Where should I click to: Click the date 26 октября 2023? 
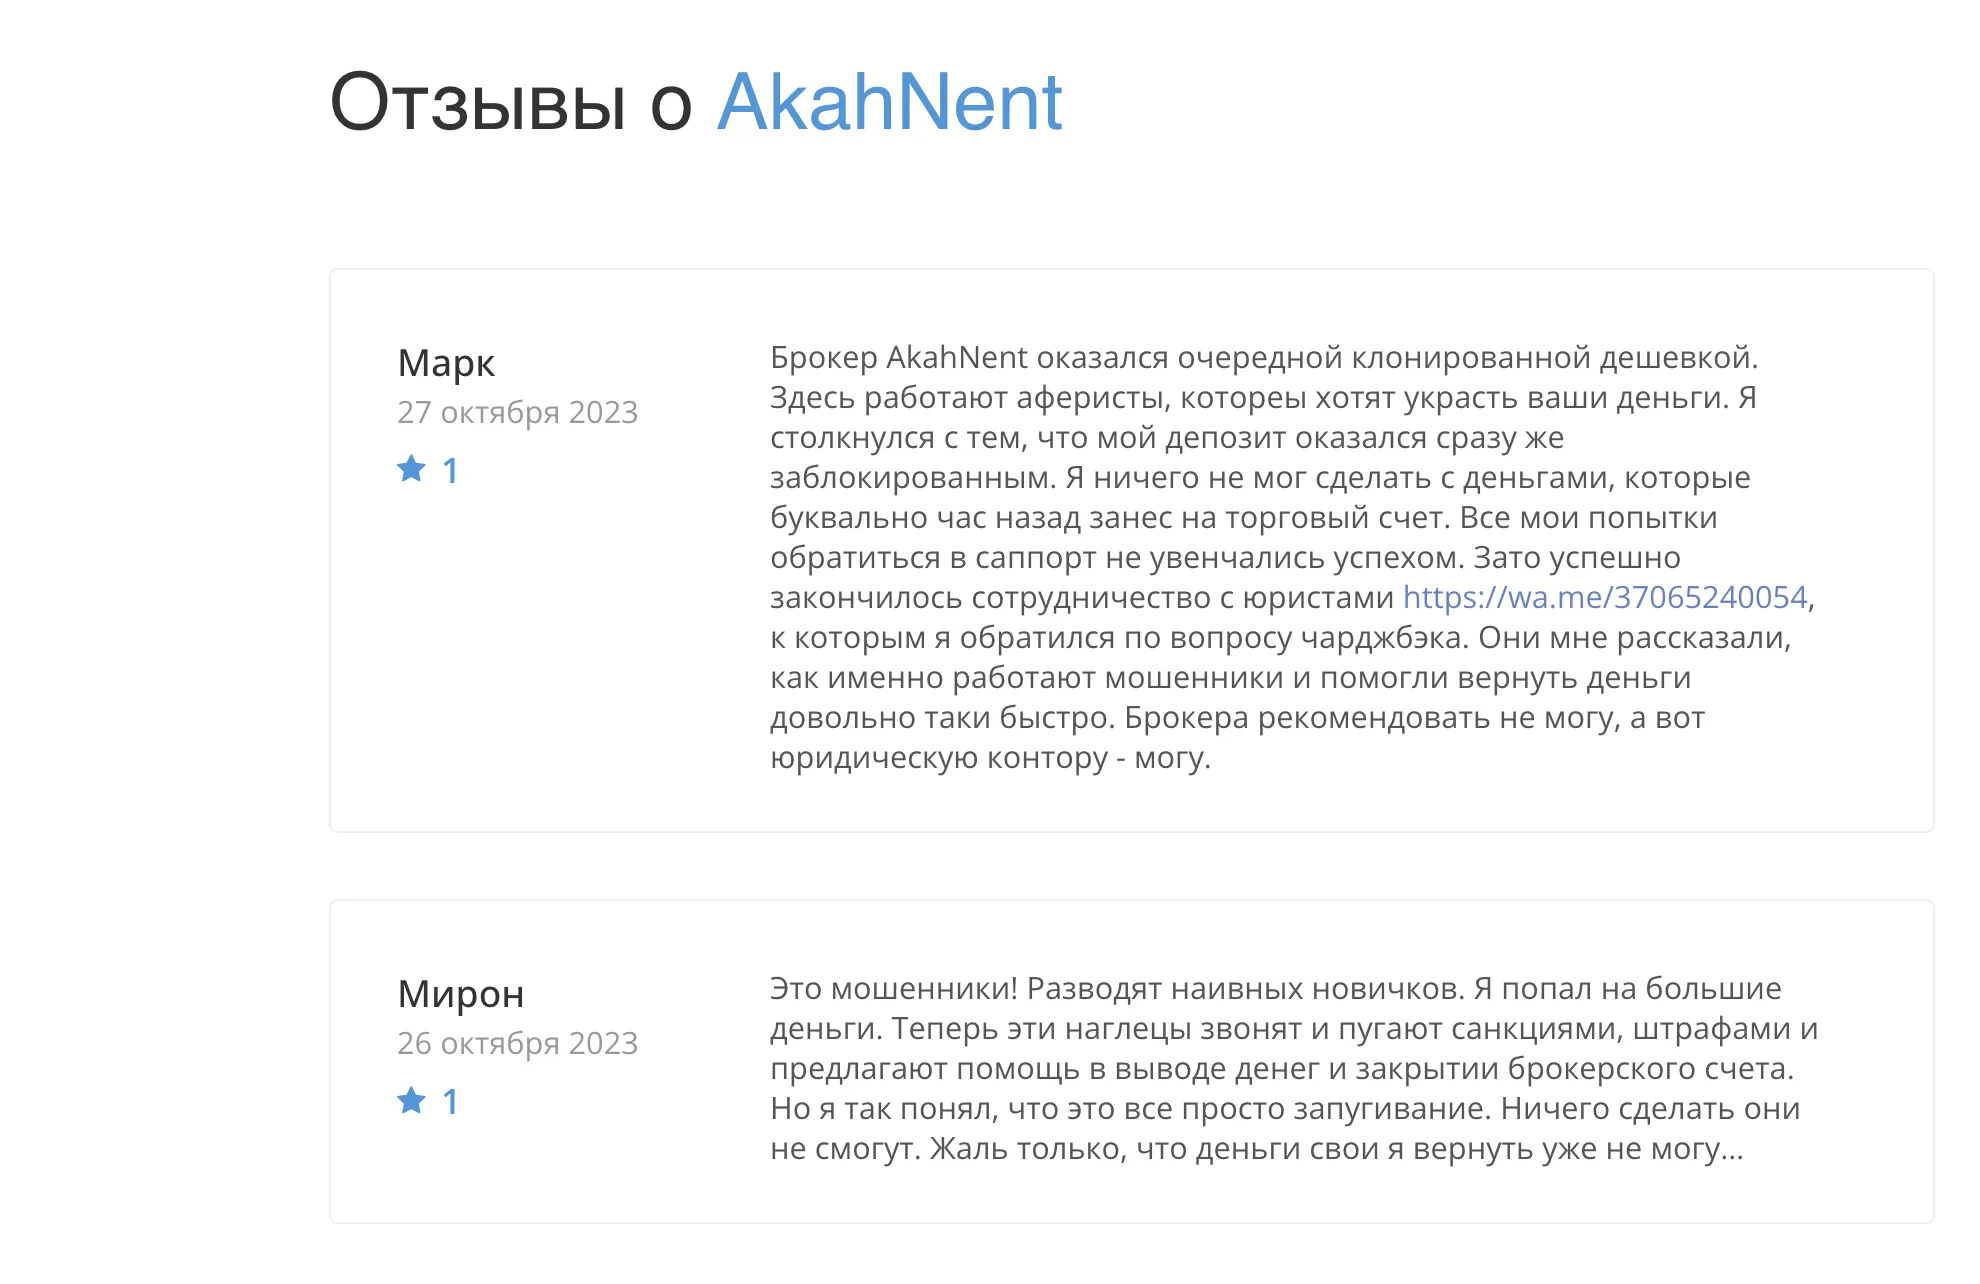click(518, 1043)
